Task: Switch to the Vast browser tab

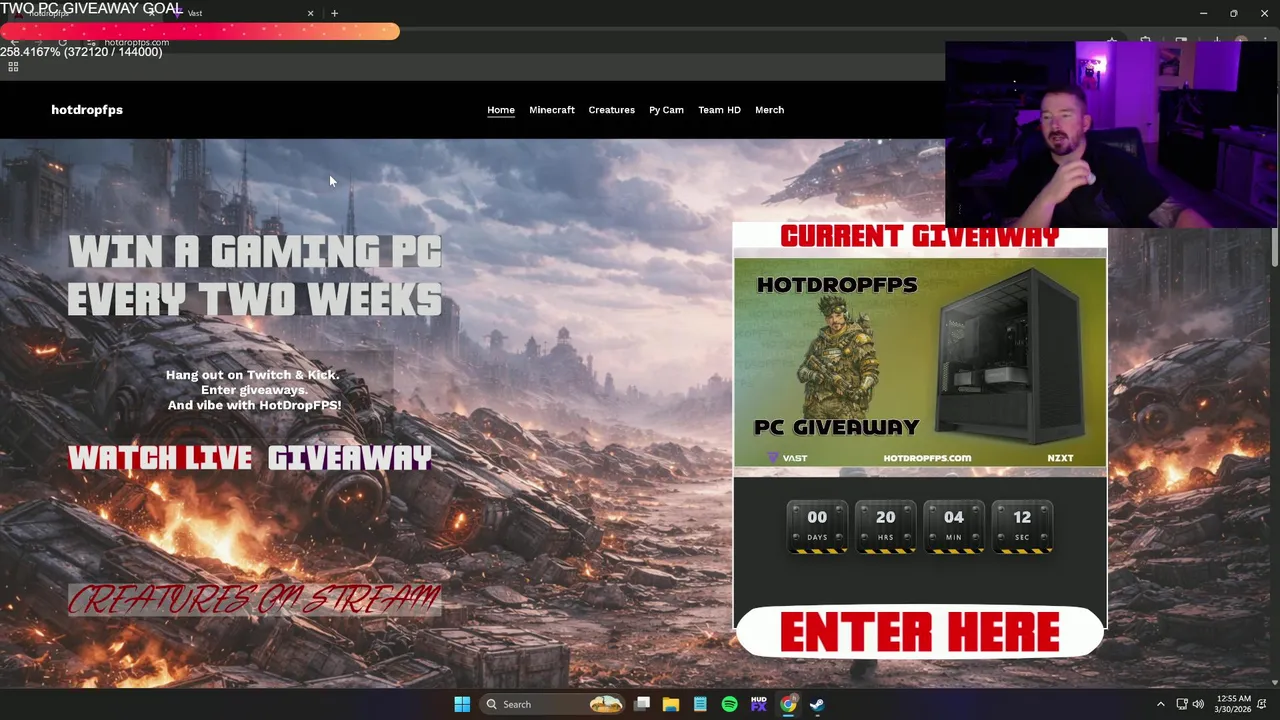Action: pos(240,13)
